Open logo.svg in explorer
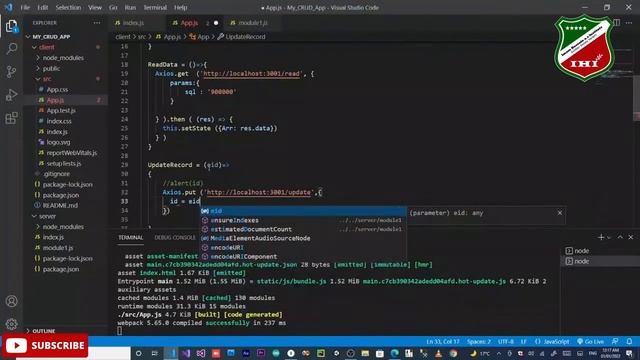Image resolution: width=640 pixels, height=360 pixels. [58, 142]
